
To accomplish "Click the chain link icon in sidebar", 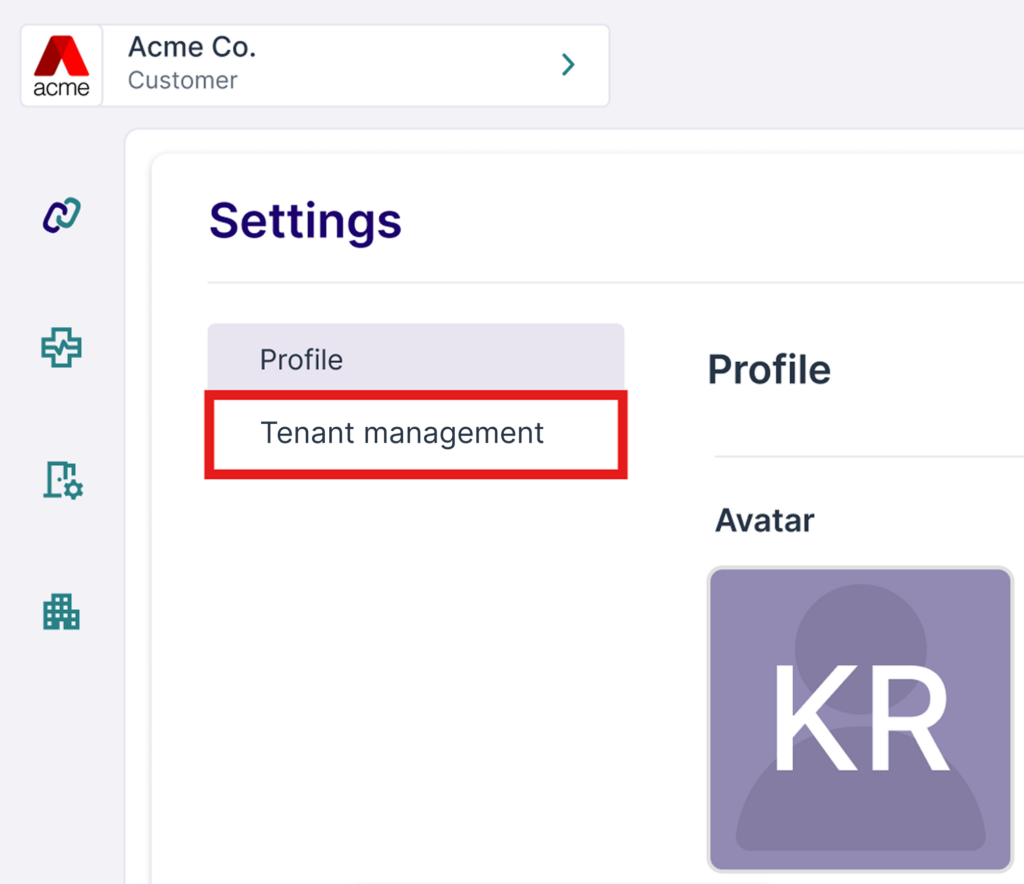I will pyautogui.click(x=61, y=214).
